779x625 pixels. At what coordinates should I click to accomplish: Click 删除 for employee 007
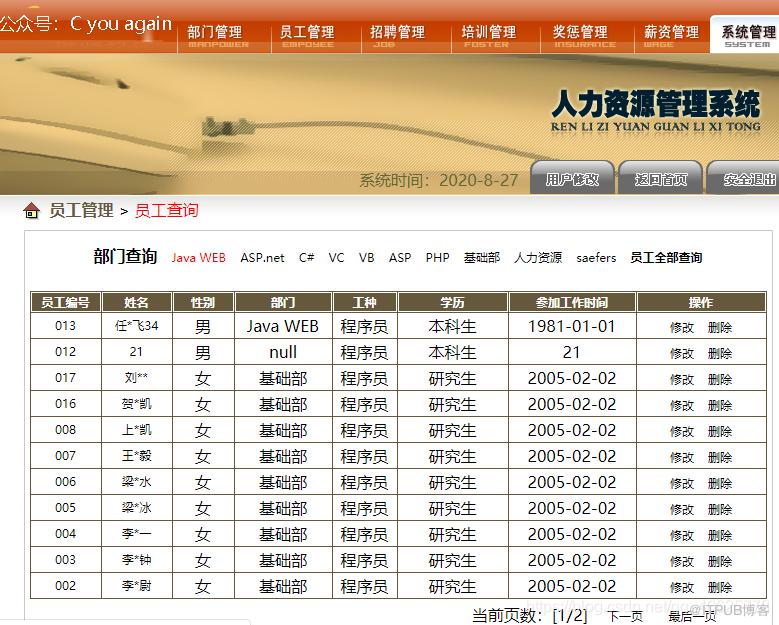720,457
